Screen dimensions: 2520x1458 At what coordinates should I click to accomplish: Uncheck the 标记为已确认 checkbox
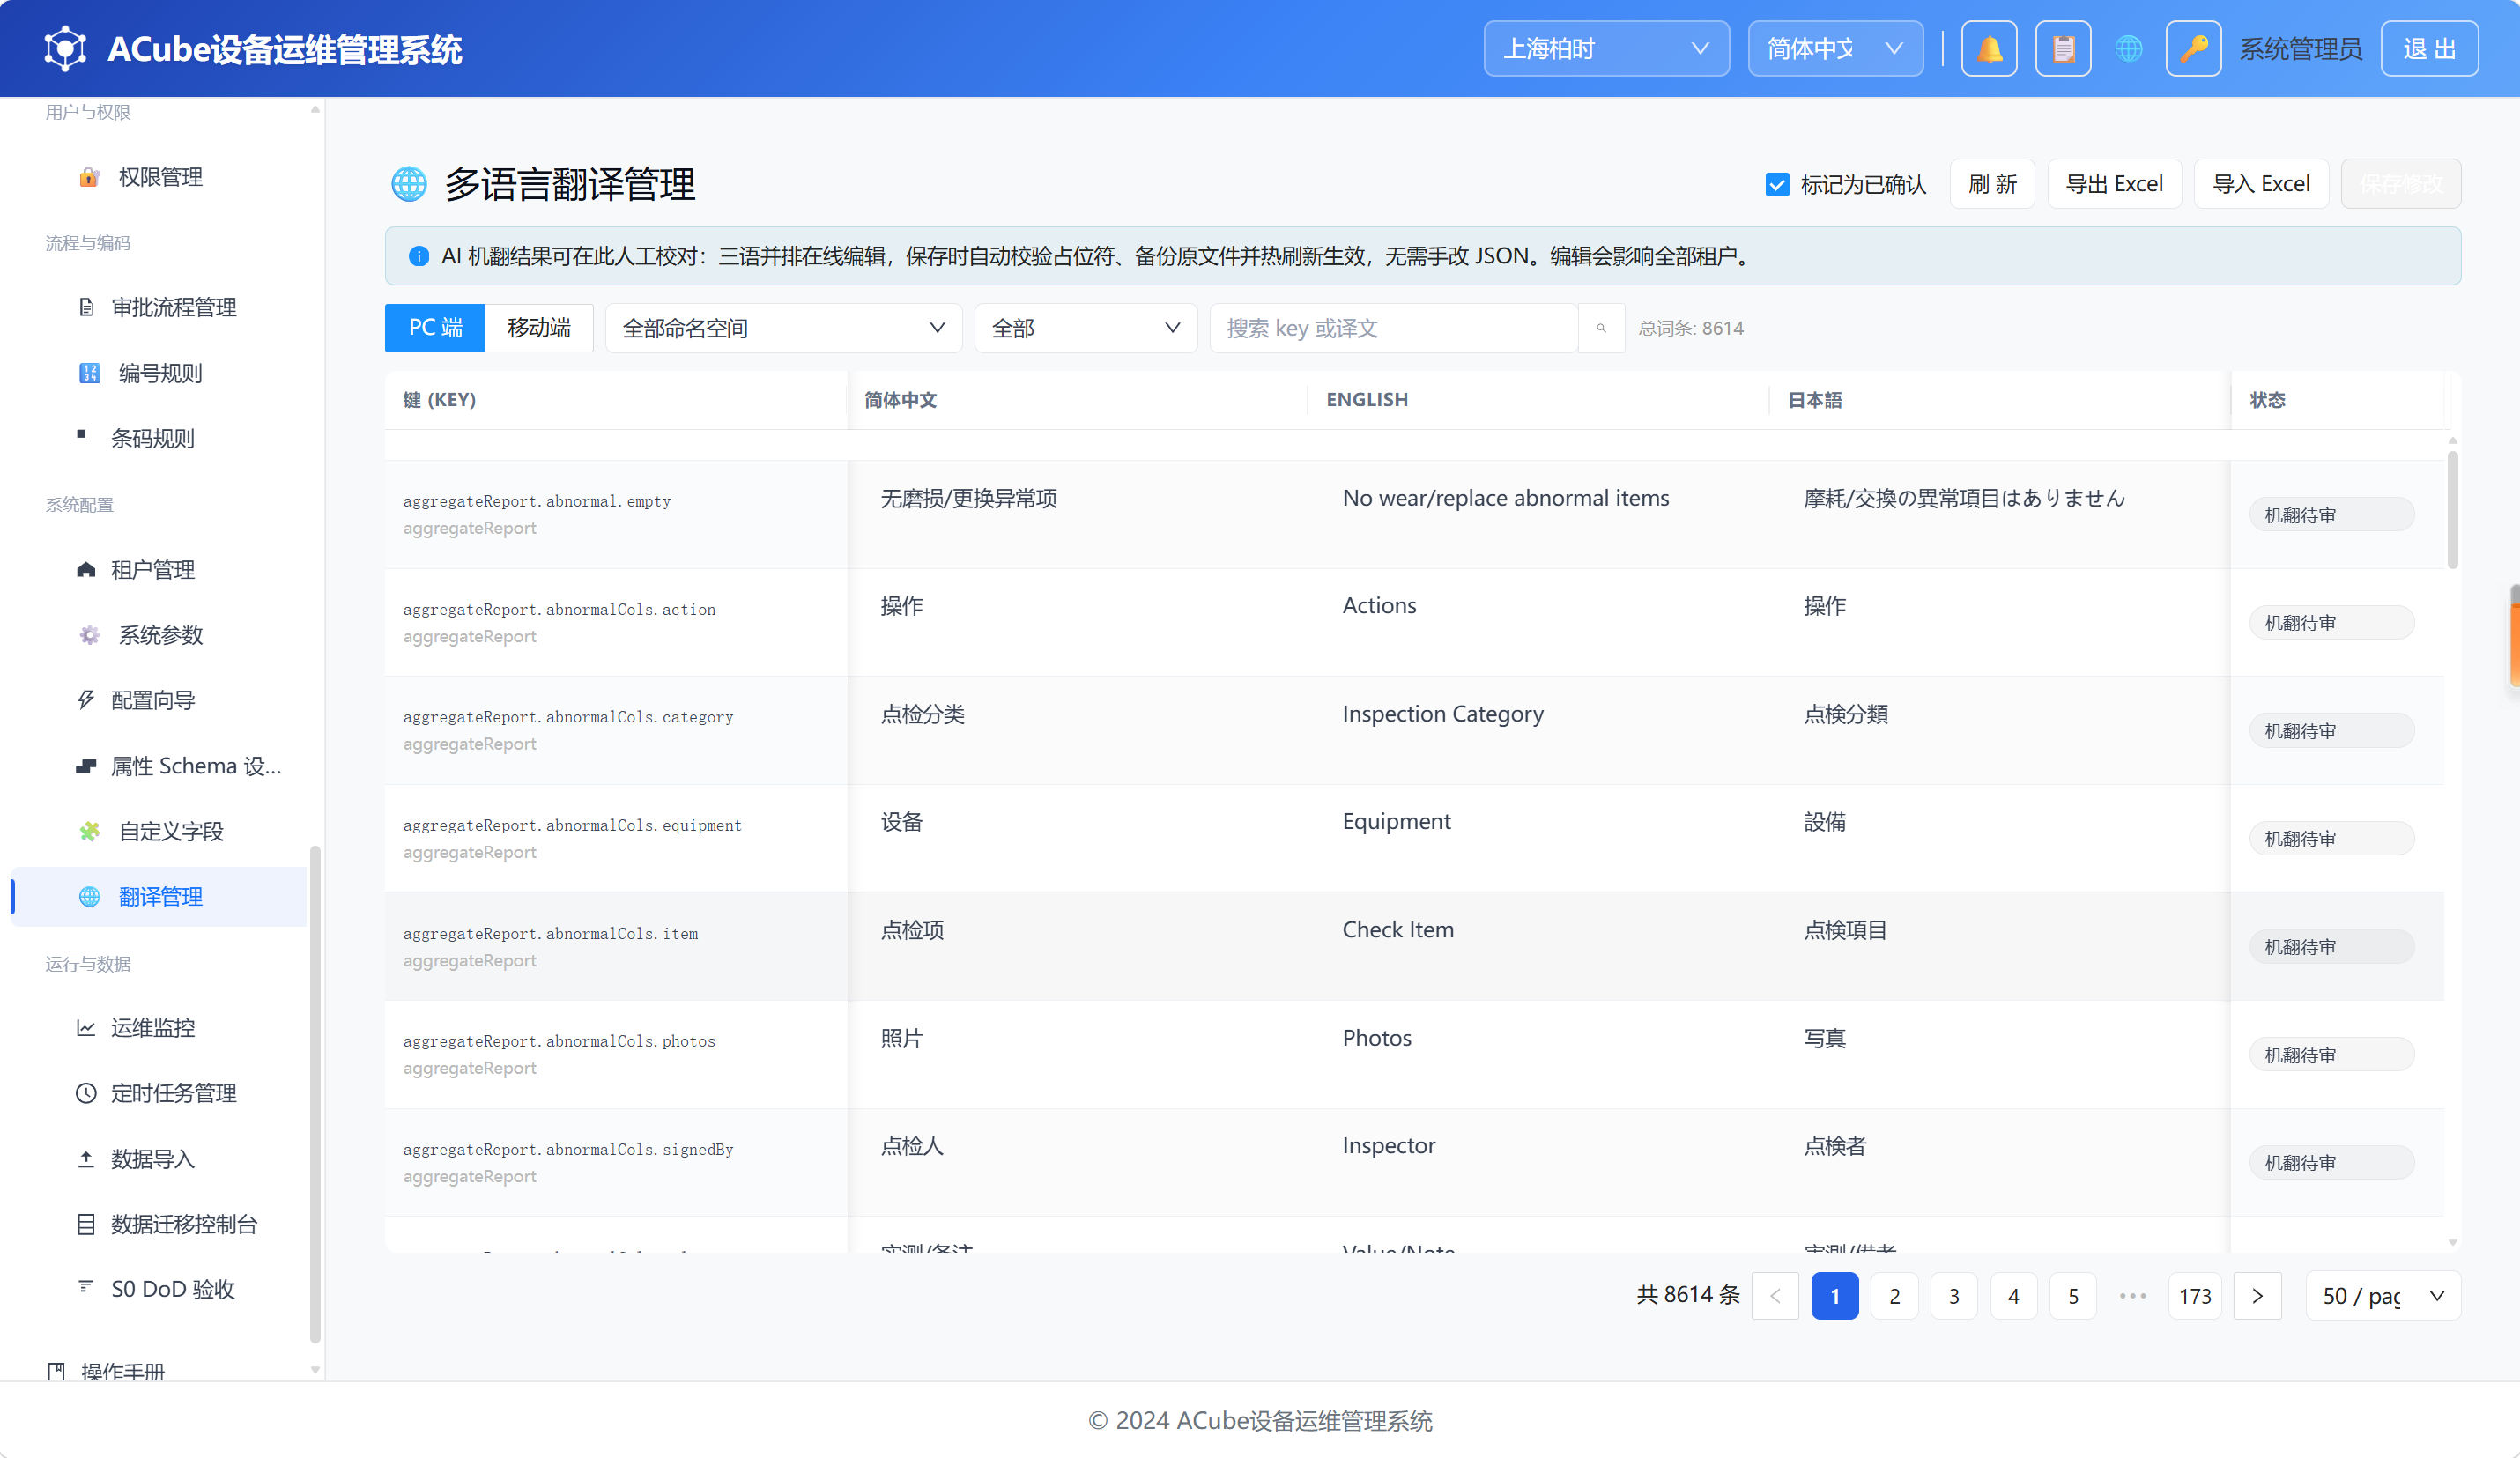(1777, 184)
